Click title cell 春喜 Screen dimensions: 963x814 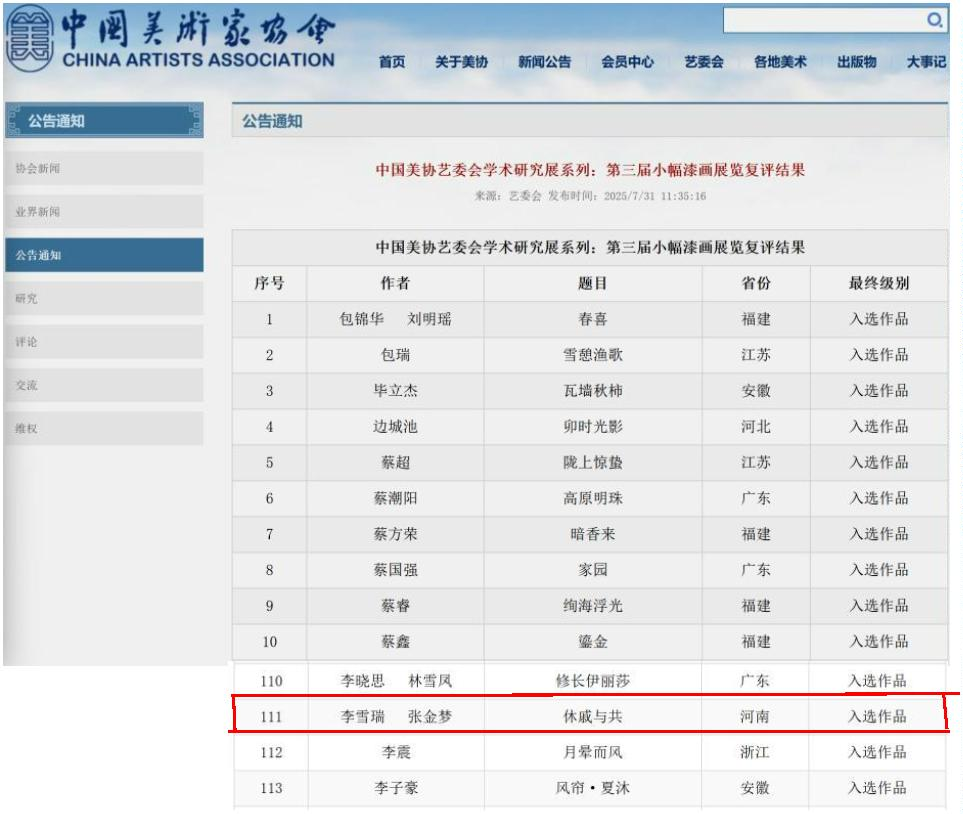click(593, 319)
